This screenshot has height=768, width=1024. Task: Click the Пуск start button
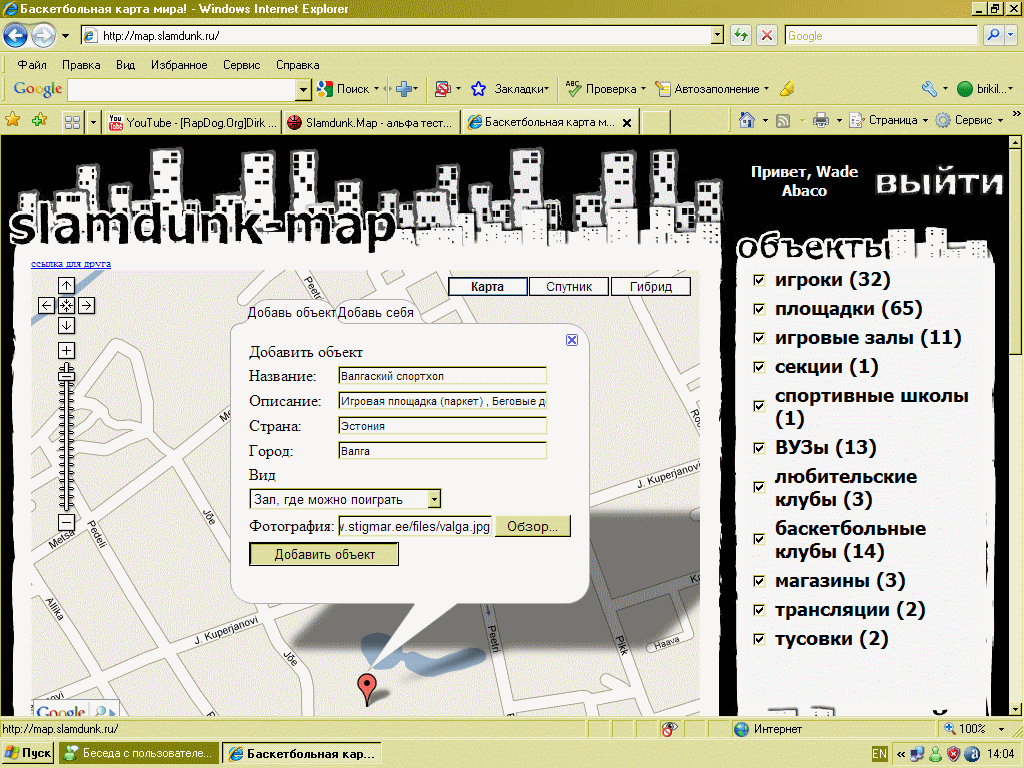[x=27, y=753]
